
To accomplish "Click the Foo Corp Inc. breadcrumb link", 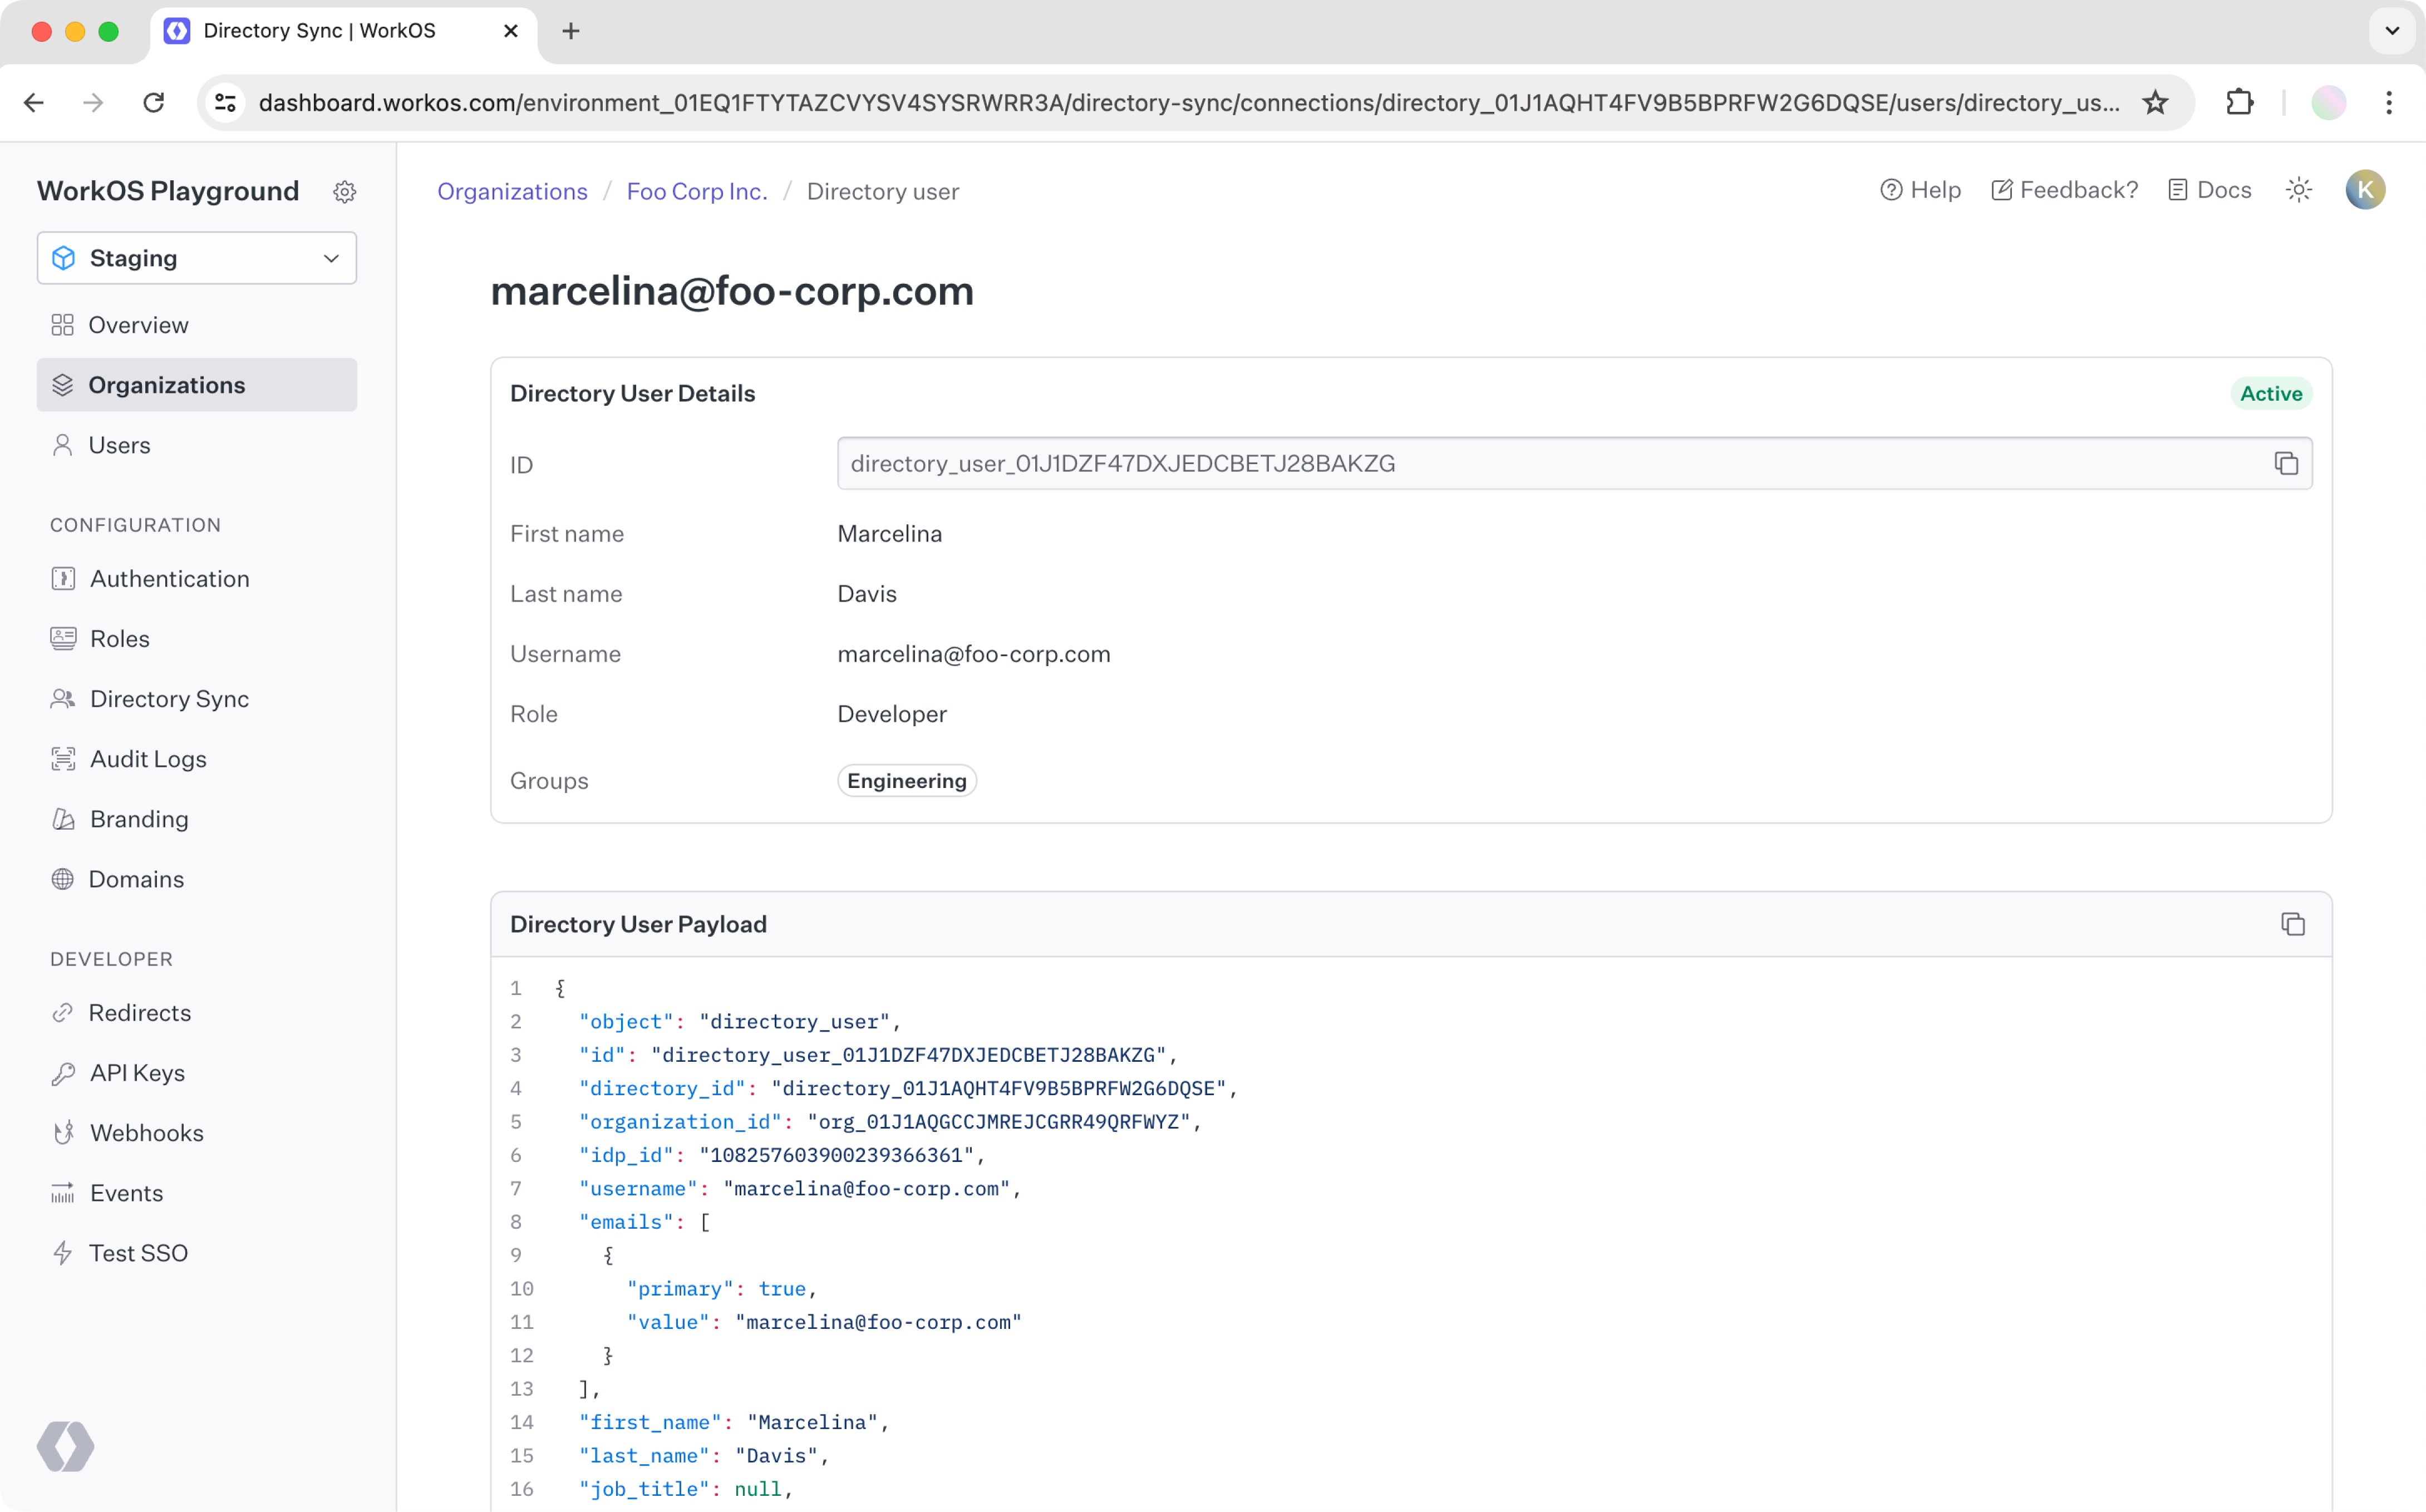I will 697,191.
